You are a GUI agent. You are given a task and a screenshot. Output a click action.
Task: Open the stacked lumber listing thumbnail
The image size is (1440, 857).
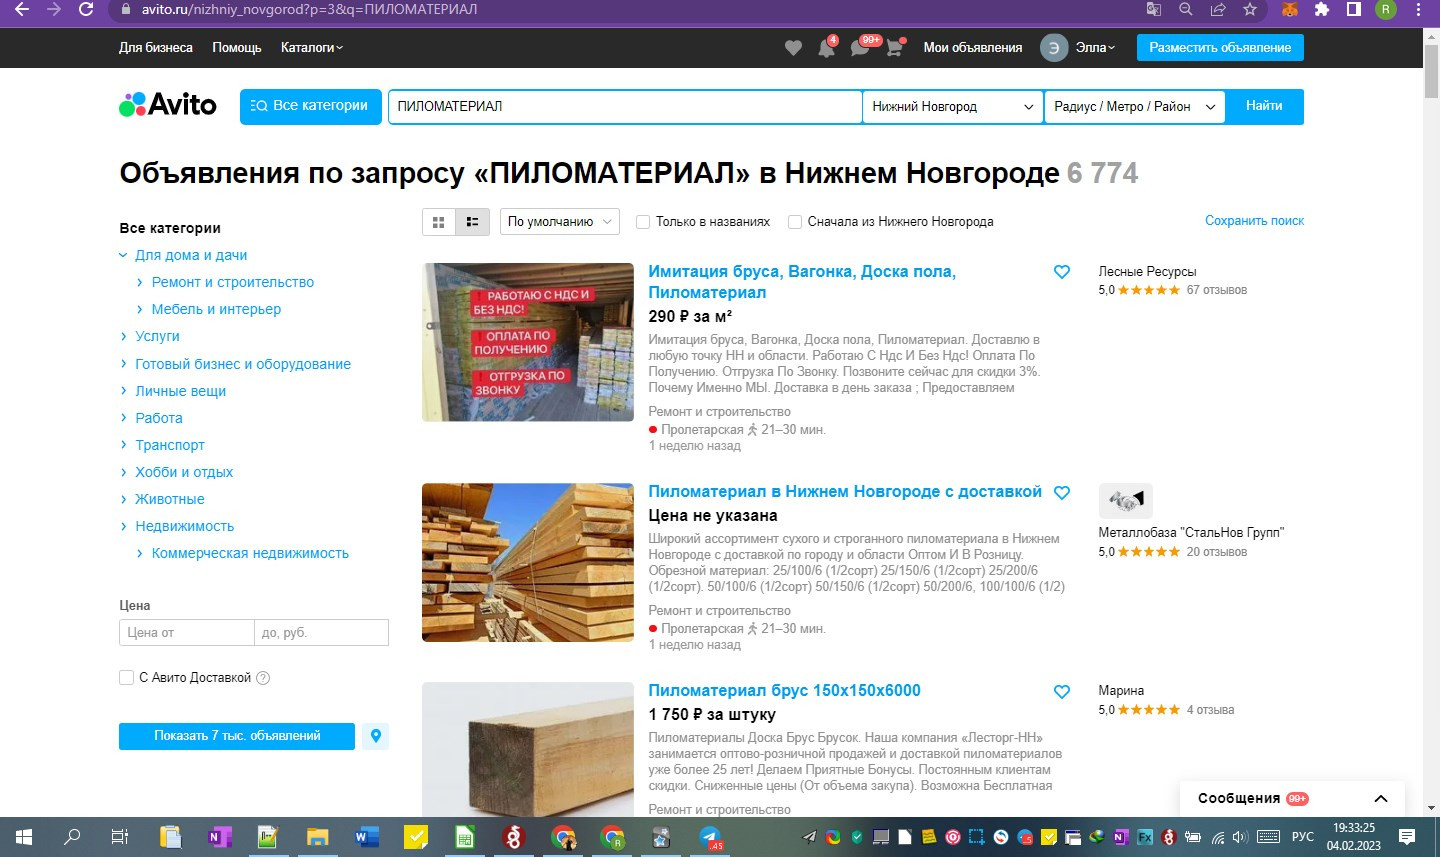528,563
